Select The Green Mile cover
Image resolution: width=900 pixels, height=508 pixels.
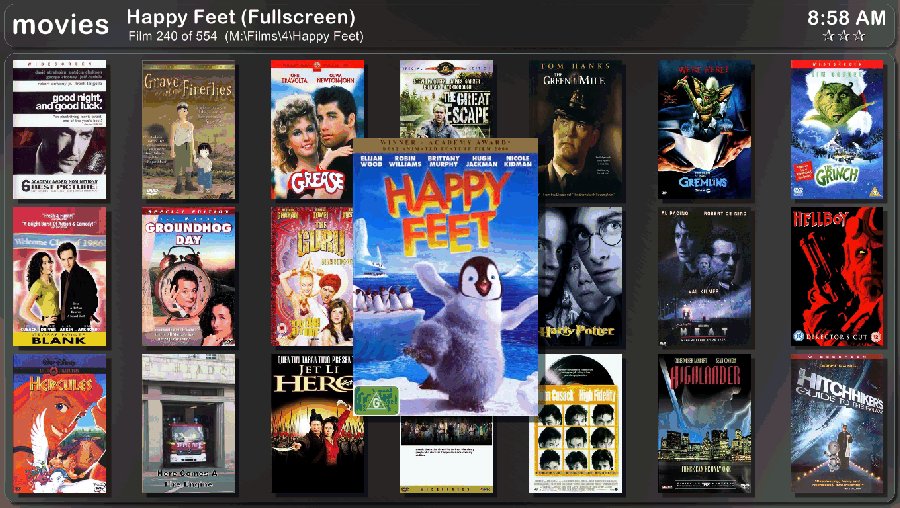coord(576,99)
